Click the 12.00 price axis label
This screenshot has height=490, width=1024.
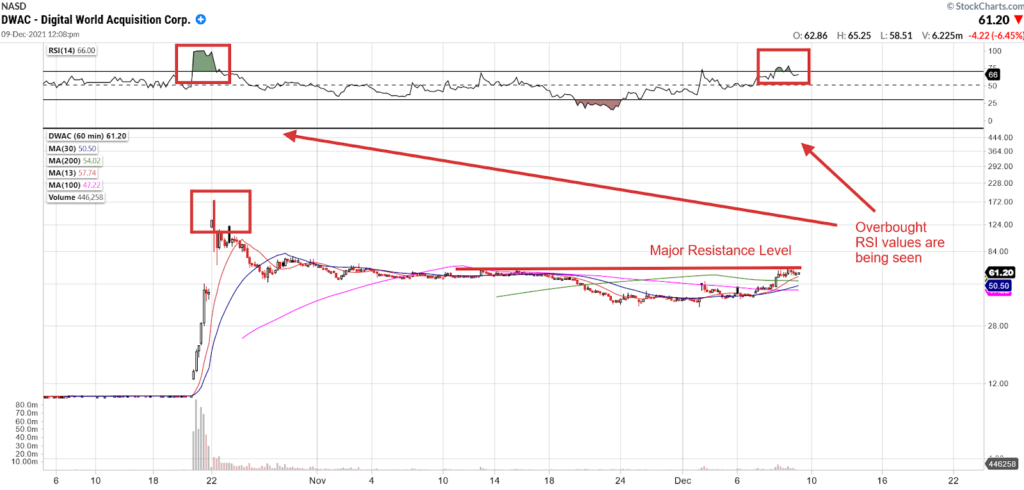coord(999,384)
